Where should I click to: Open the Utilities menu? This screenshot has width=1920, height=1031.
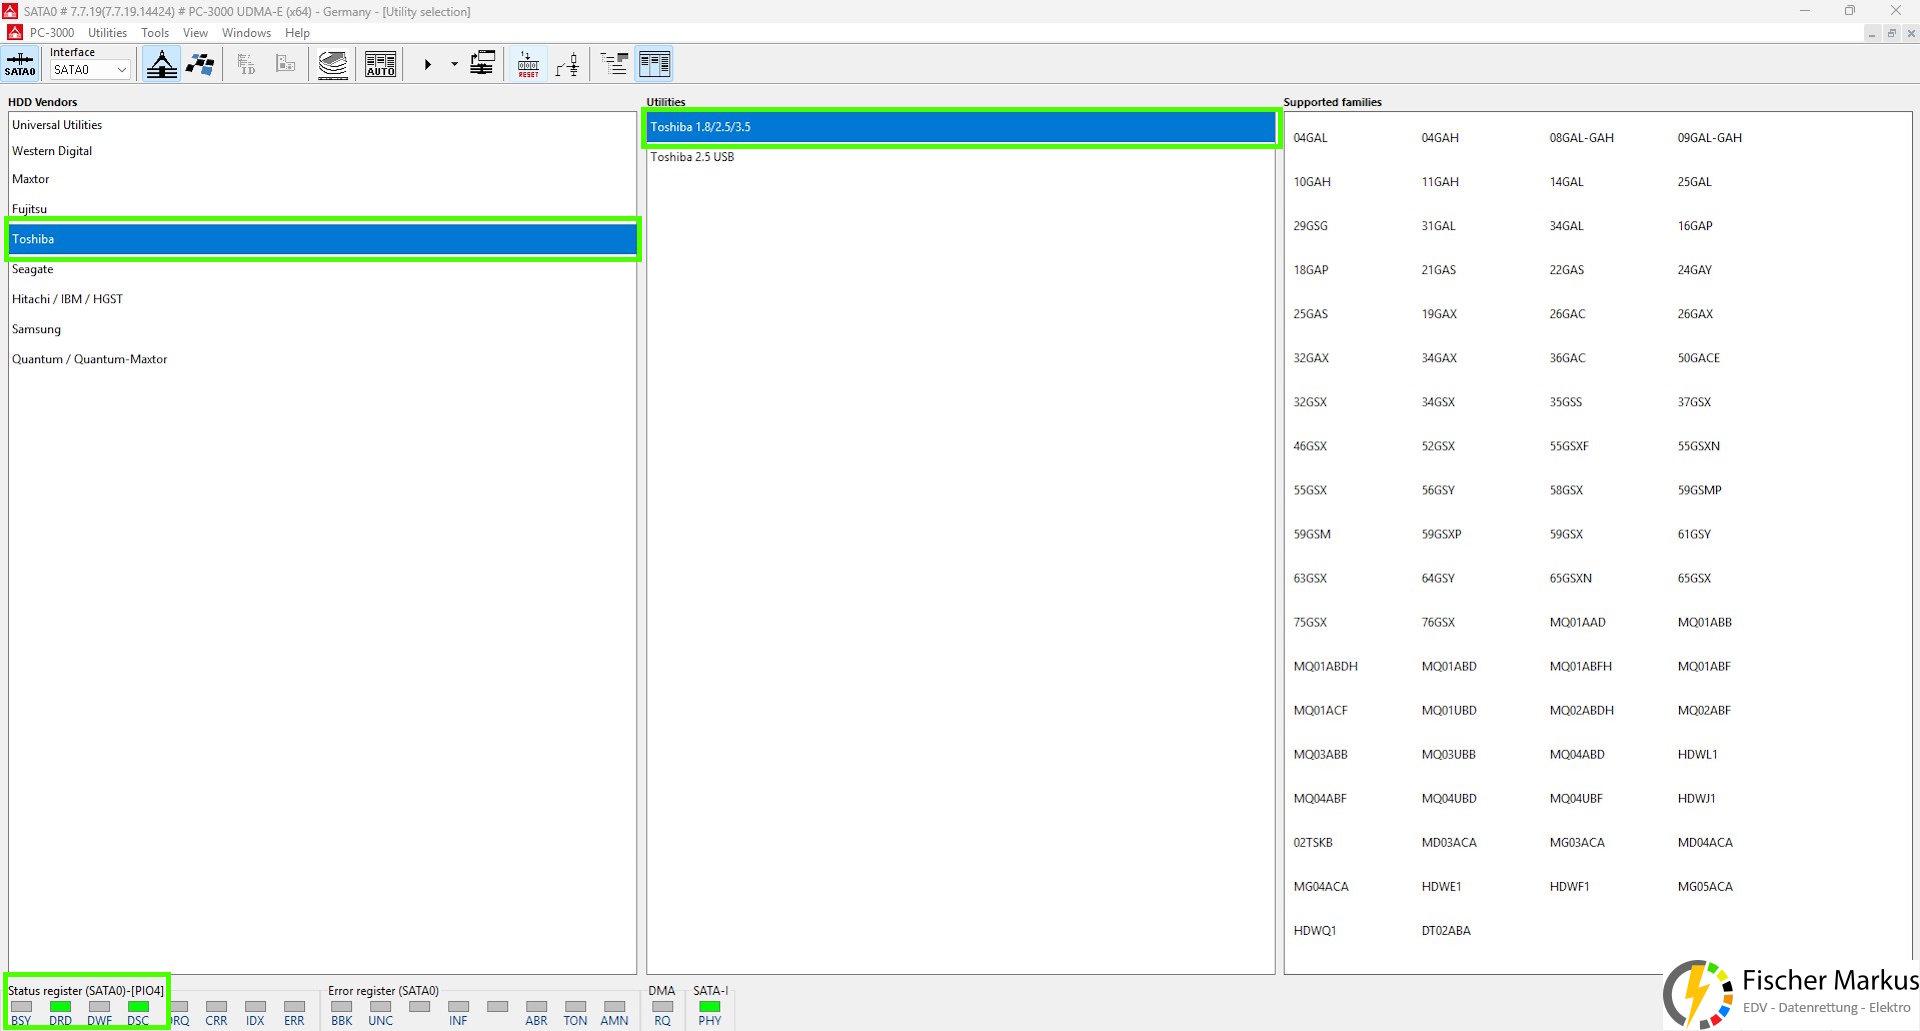107,33
